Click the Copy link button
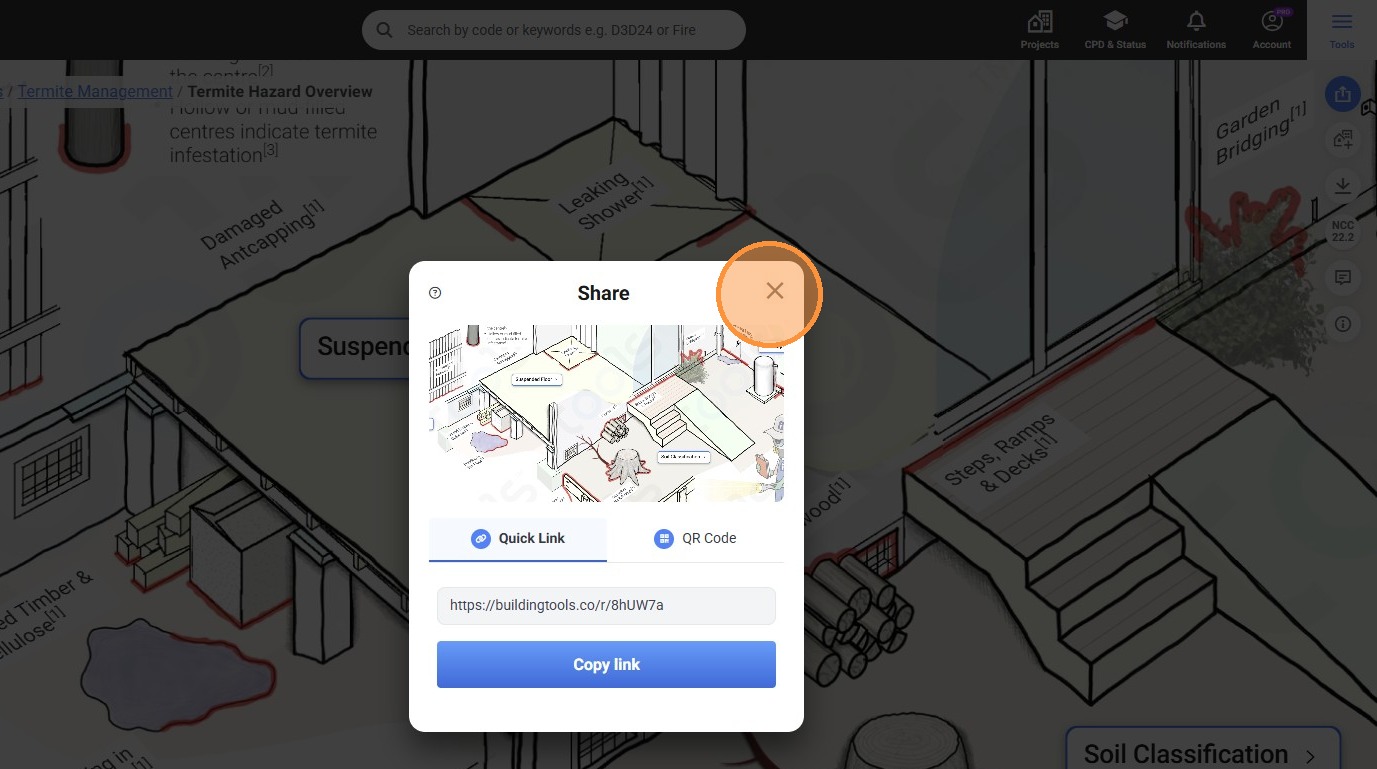Image resolution: width=1377 pixels, height=769 pixels. [606, 664]
